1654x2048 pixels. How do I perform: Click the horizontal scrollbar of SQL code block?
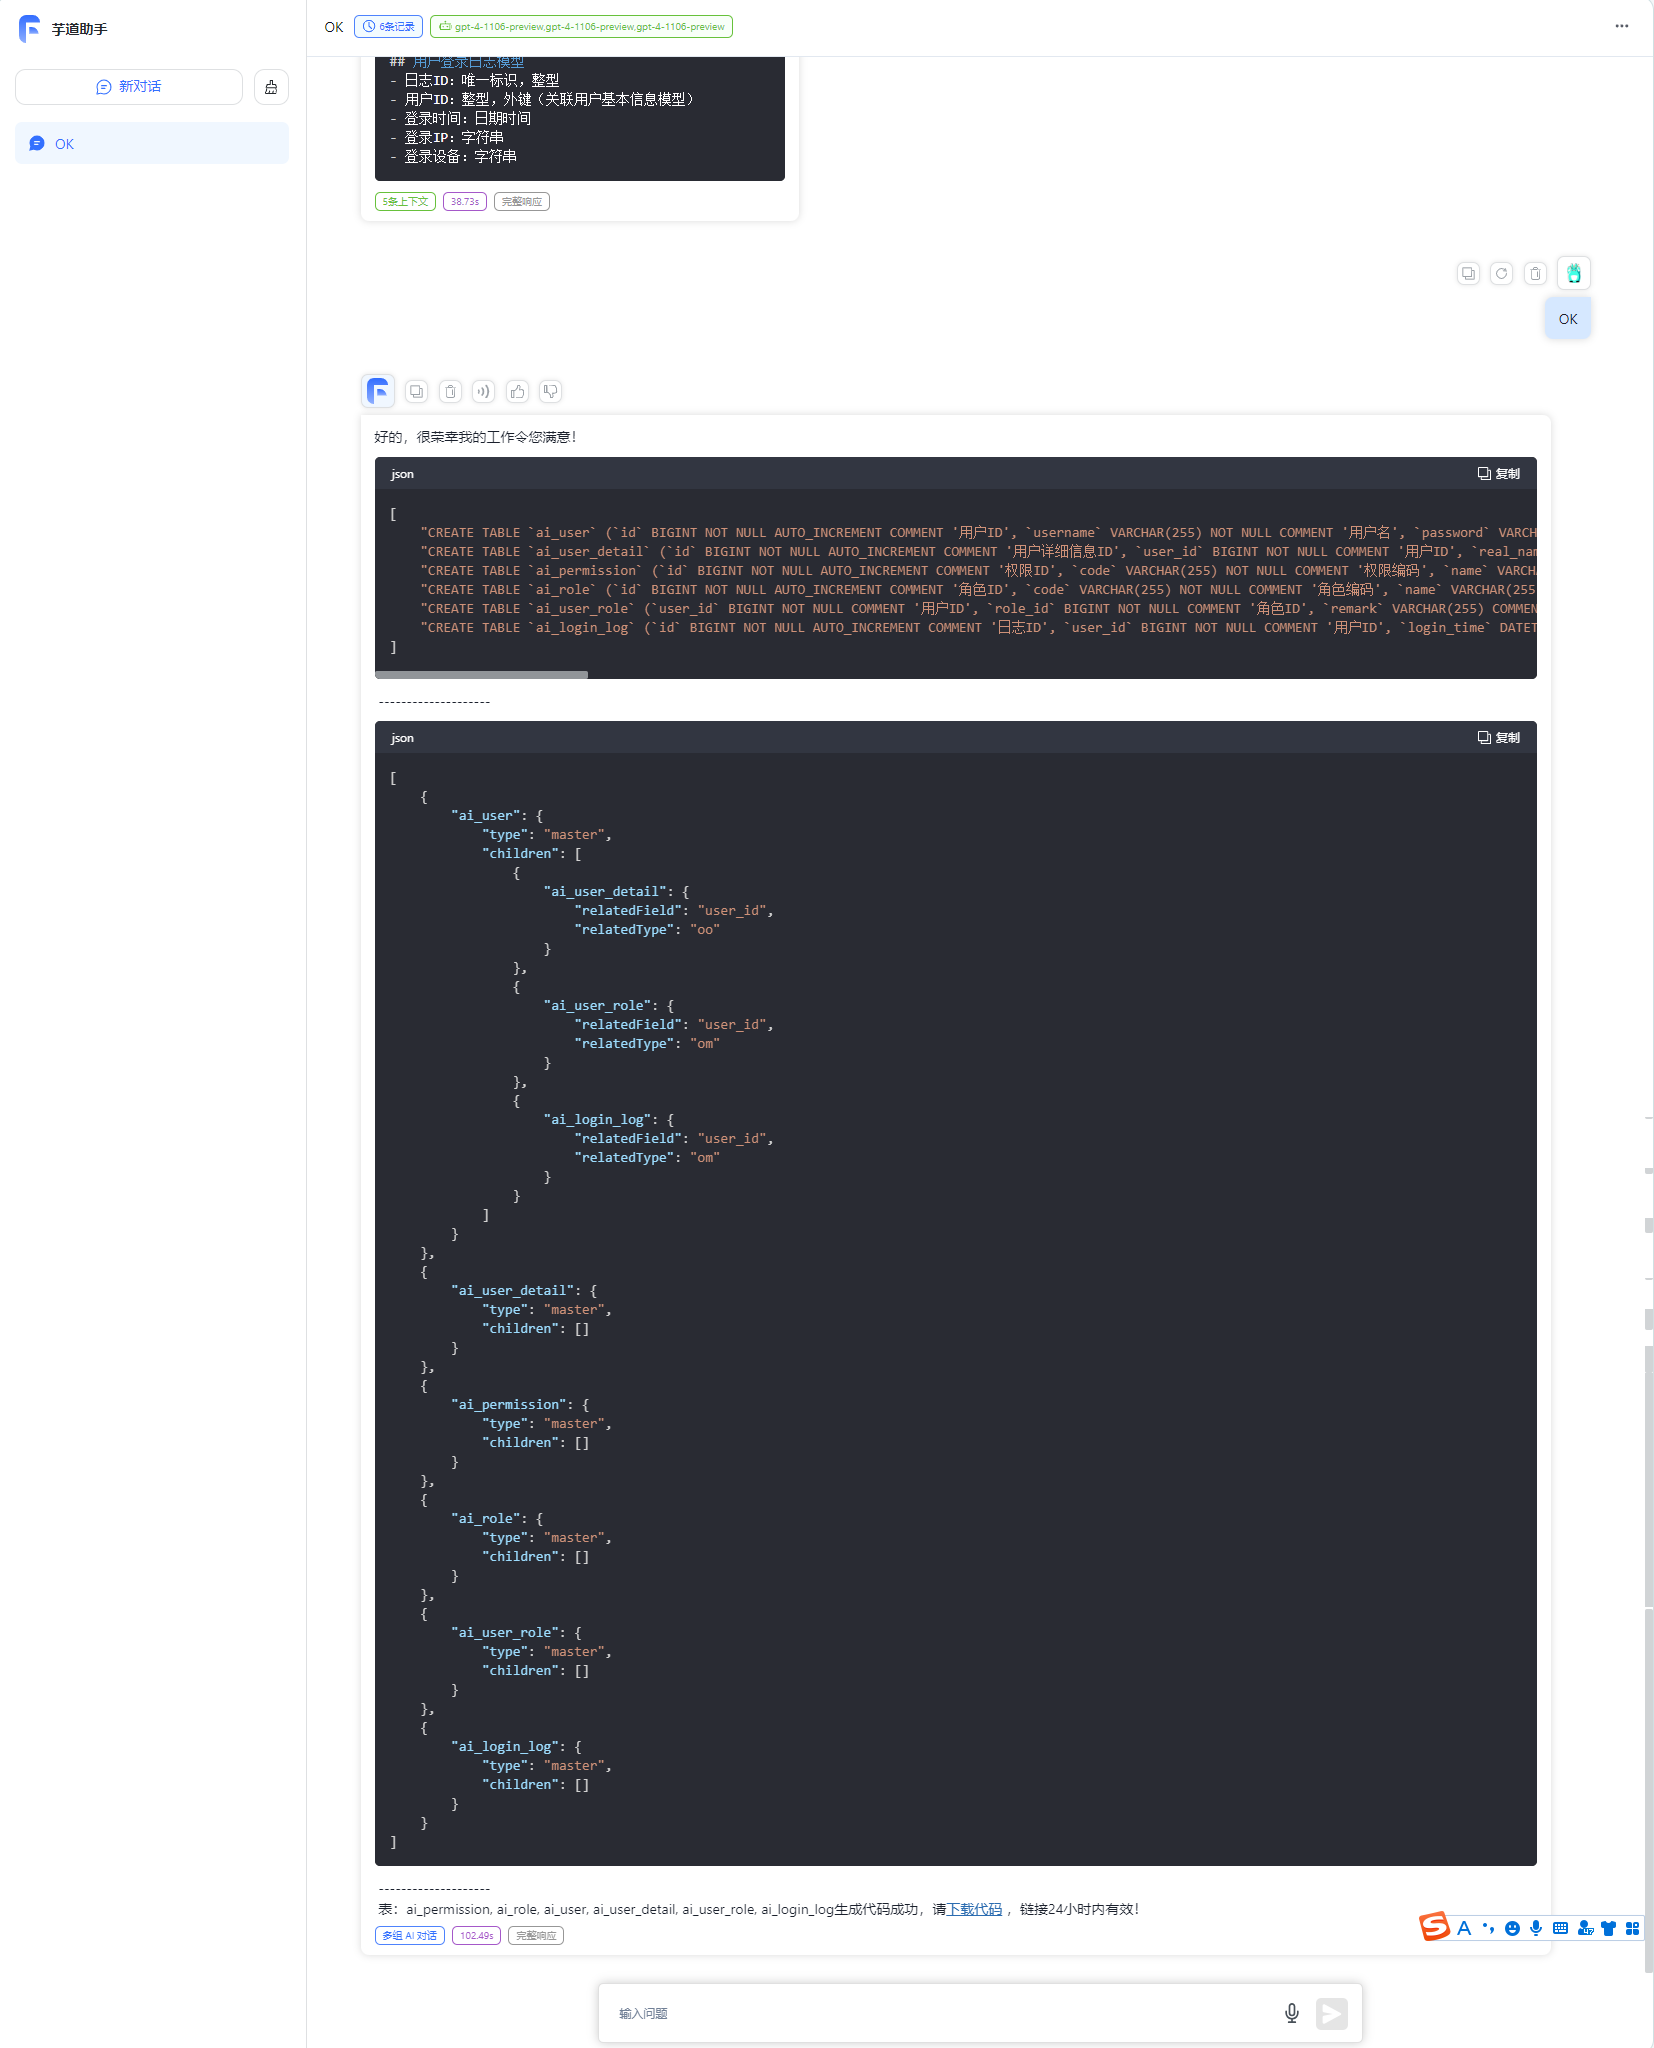[x=482, y=675]
